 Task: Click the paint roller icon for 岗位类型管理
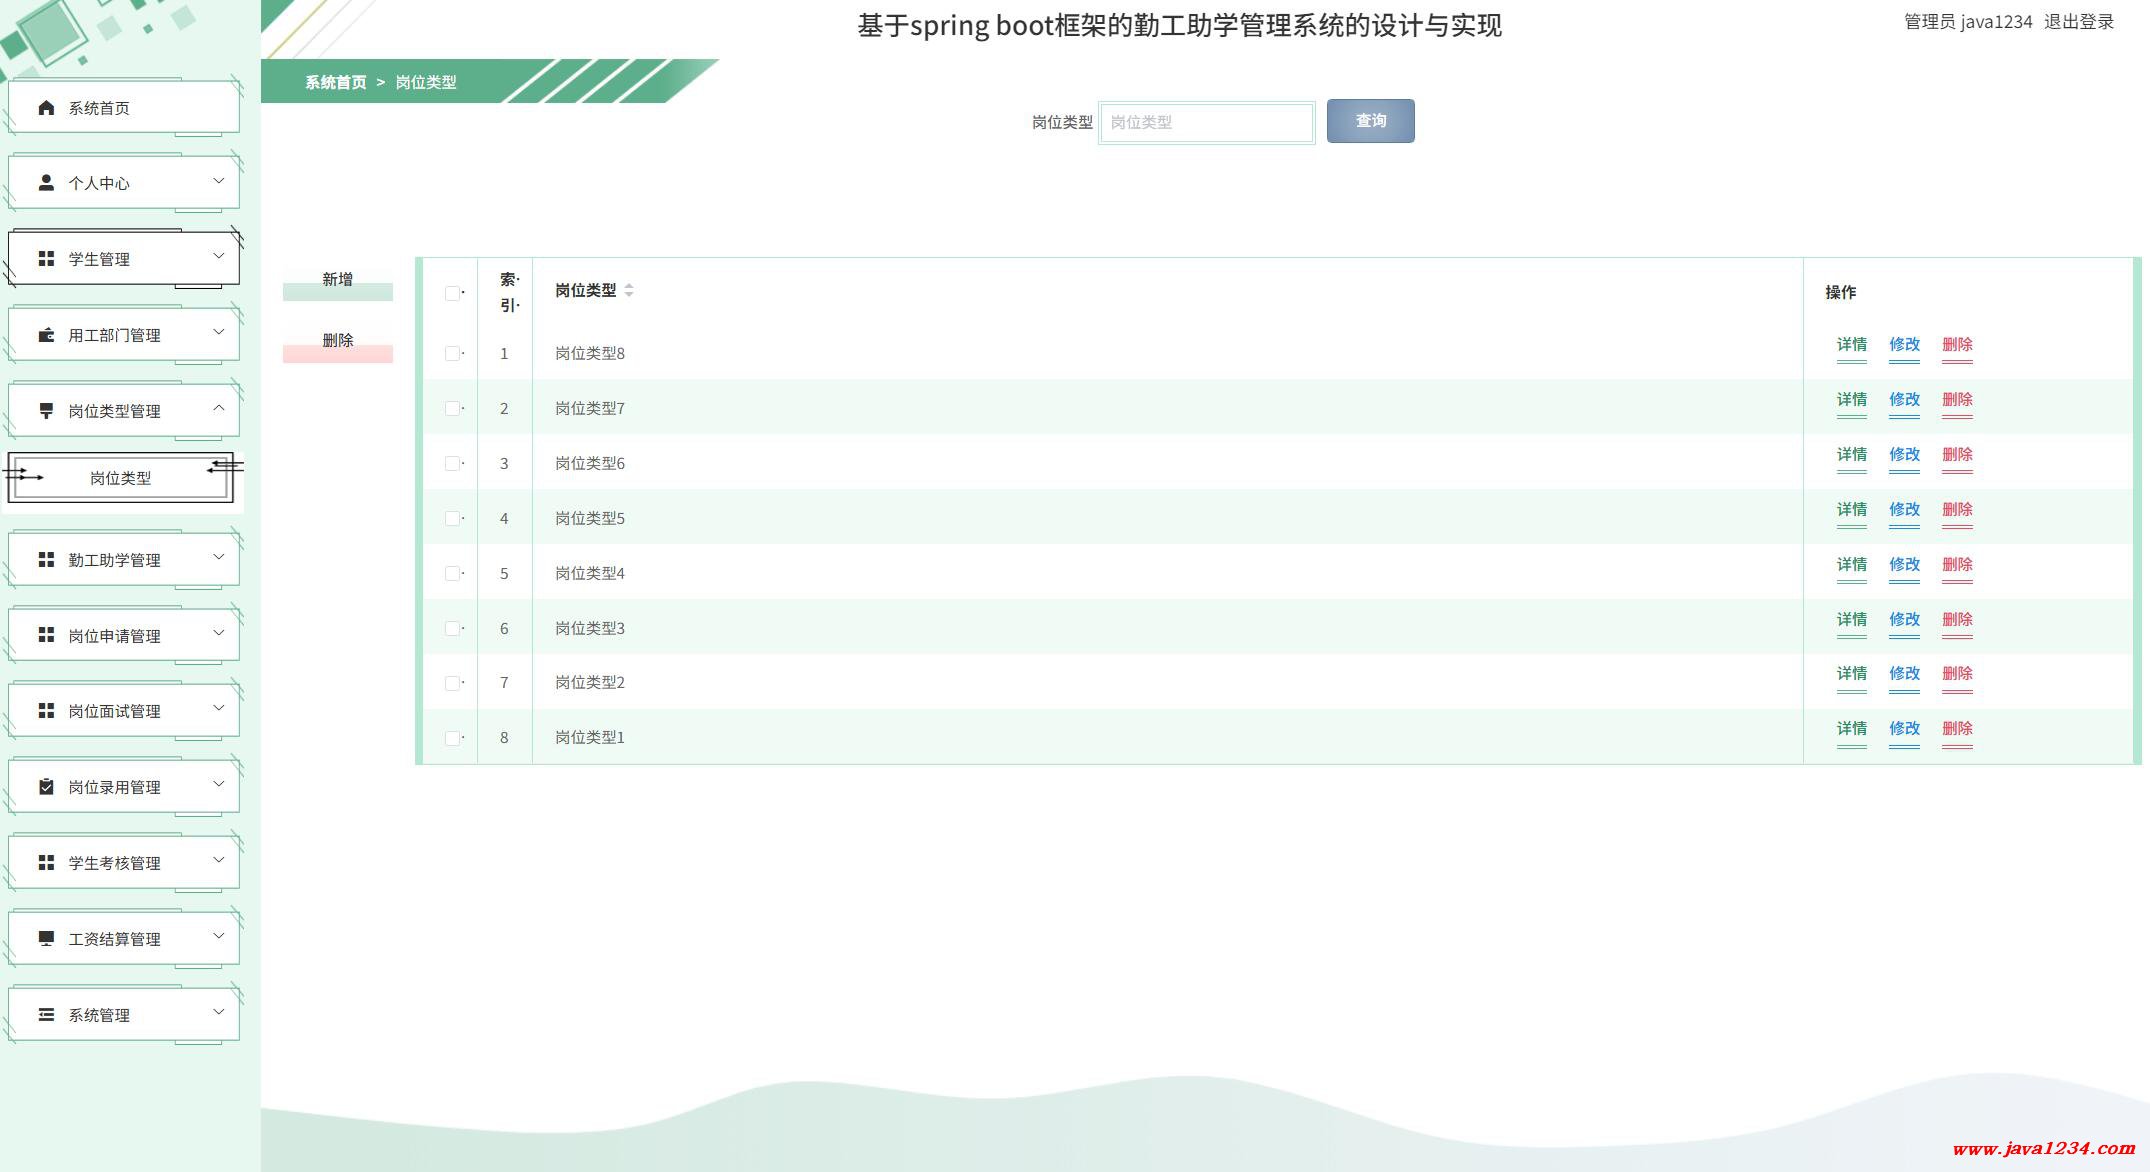[x=46, y=411]
